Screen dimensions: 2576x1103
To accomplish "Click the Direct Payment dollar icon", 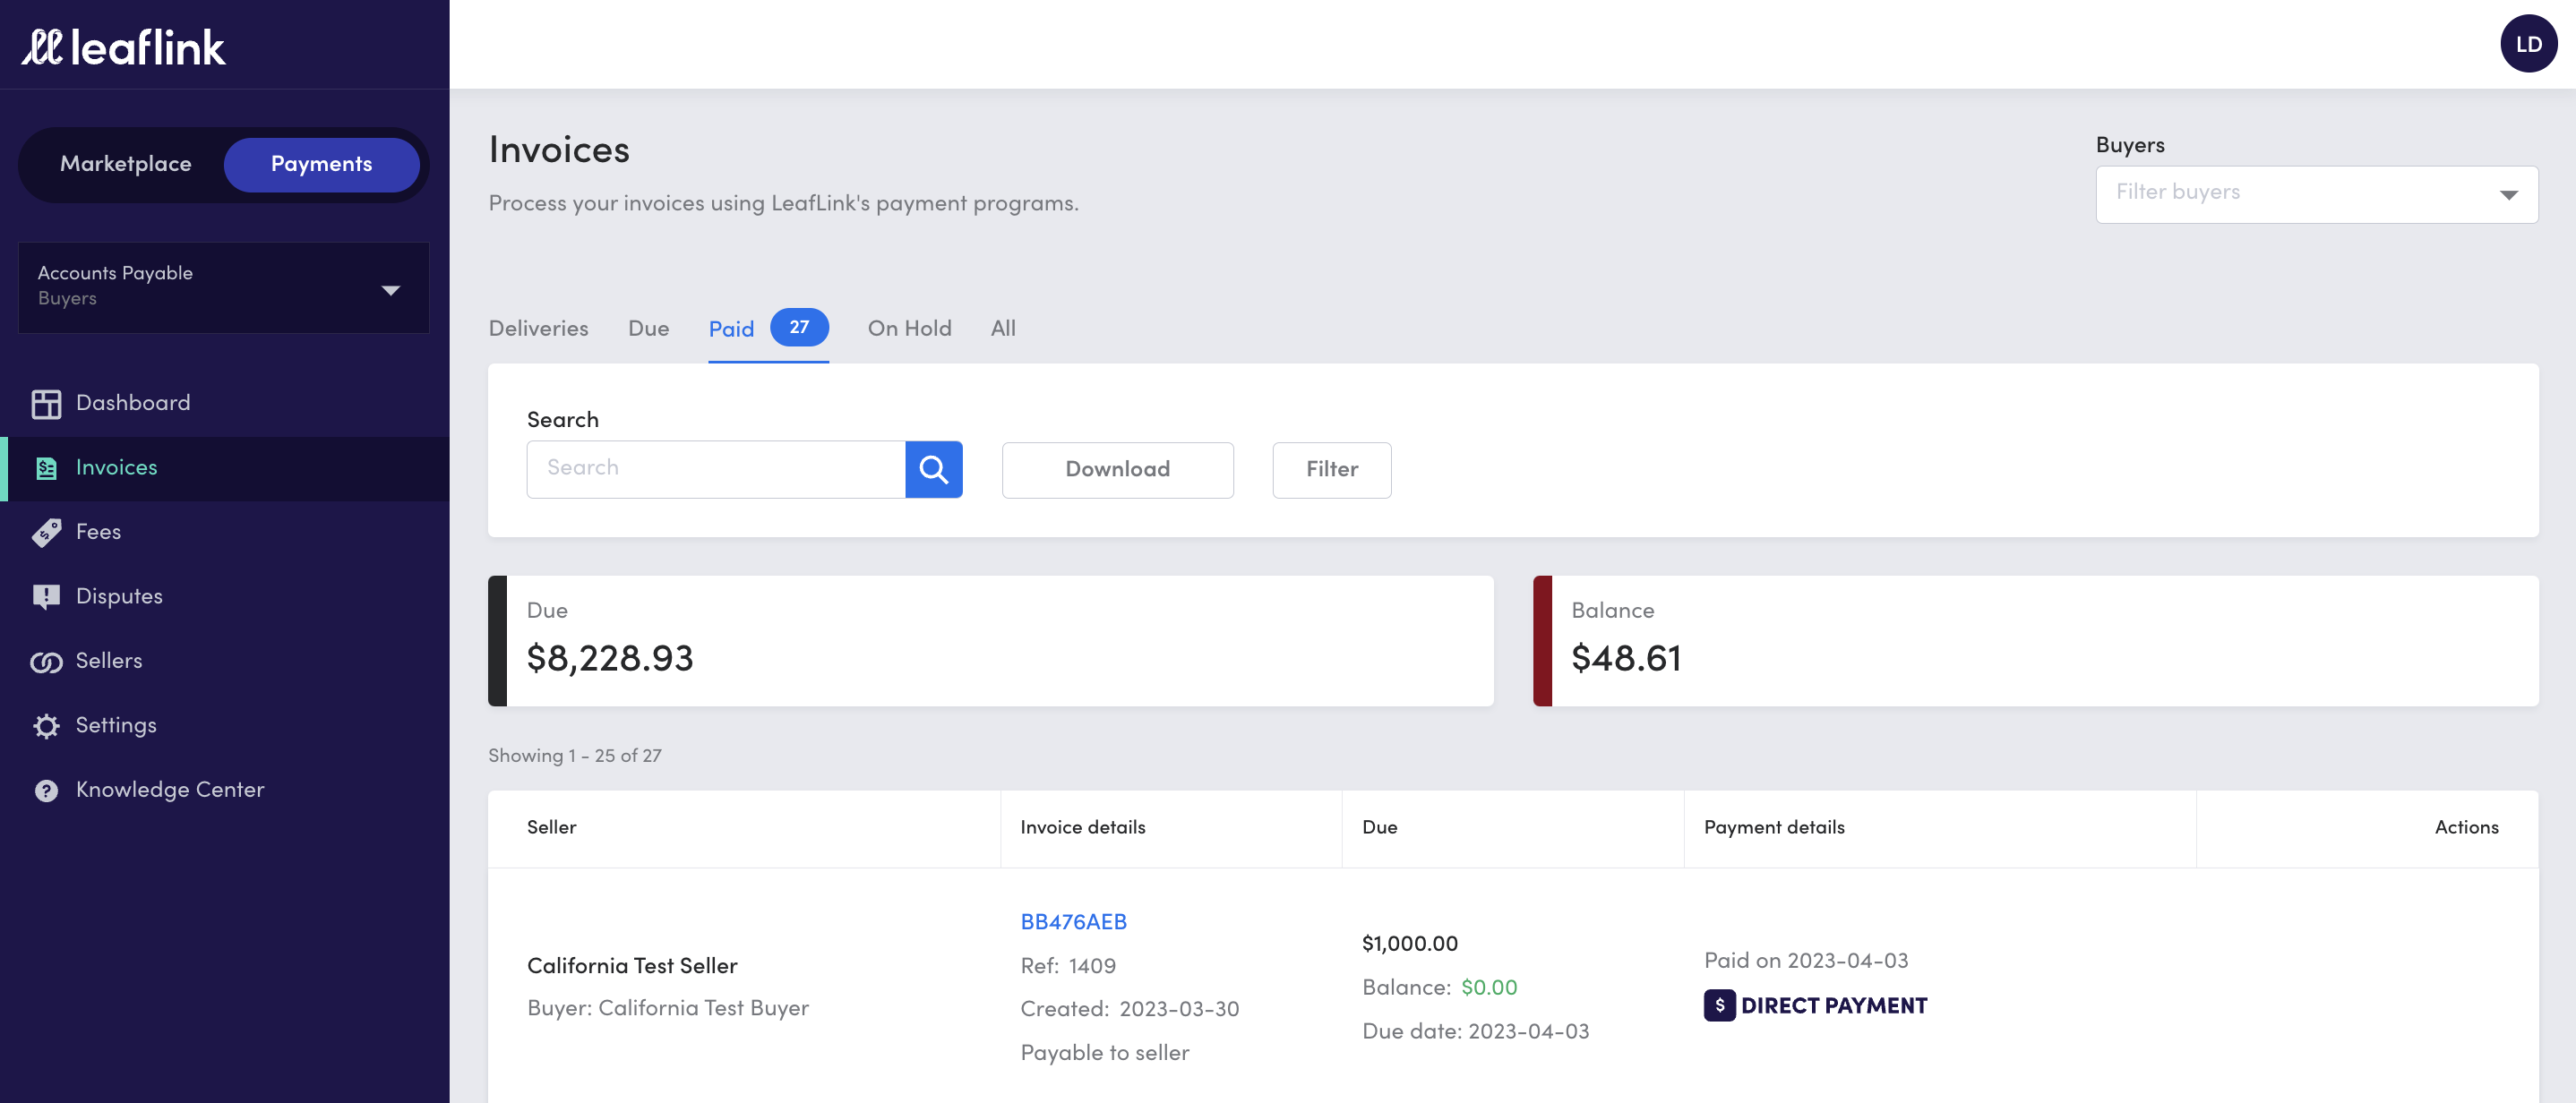I will (x=1719, y=1005).
